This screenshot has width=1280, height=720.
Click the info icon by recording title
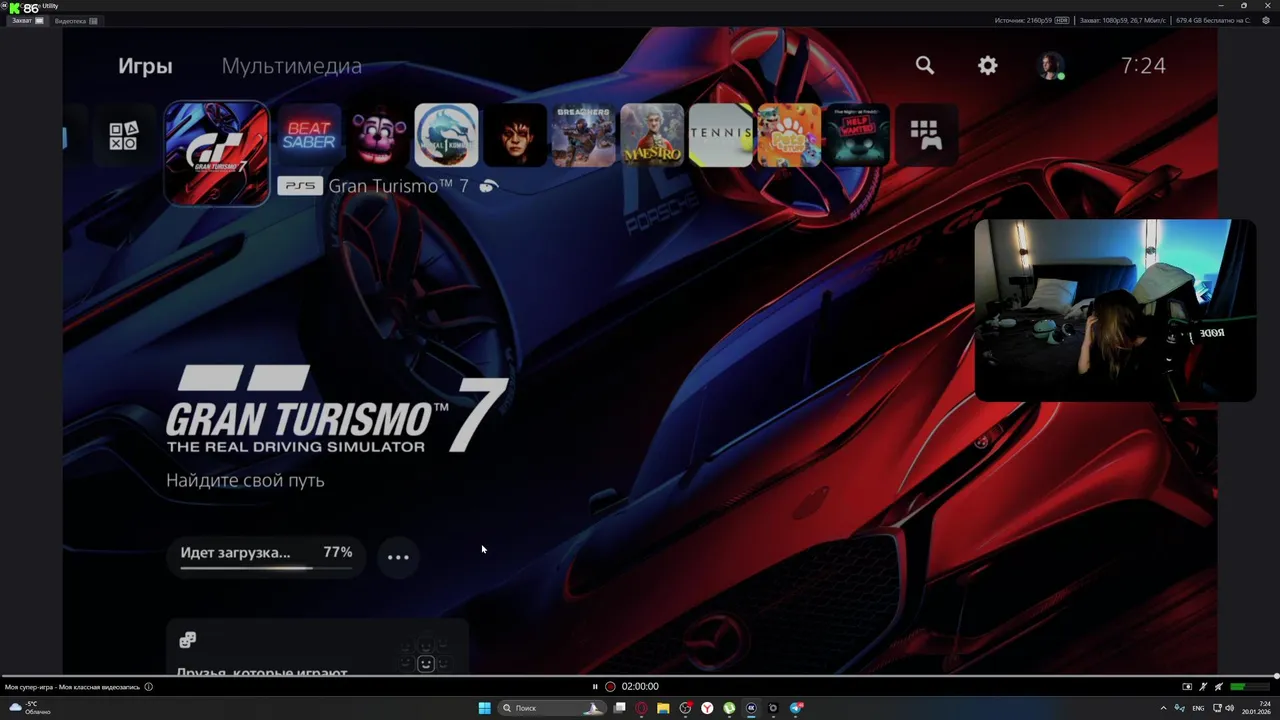click(149, 687)
